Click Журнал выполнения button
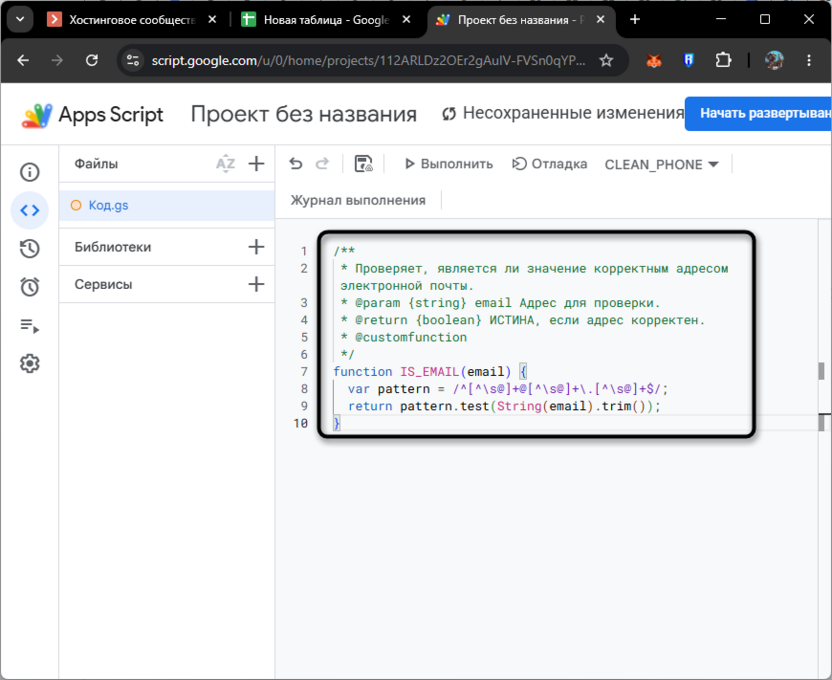Screen dimensions: 832x680 click(x=358, y=200)
